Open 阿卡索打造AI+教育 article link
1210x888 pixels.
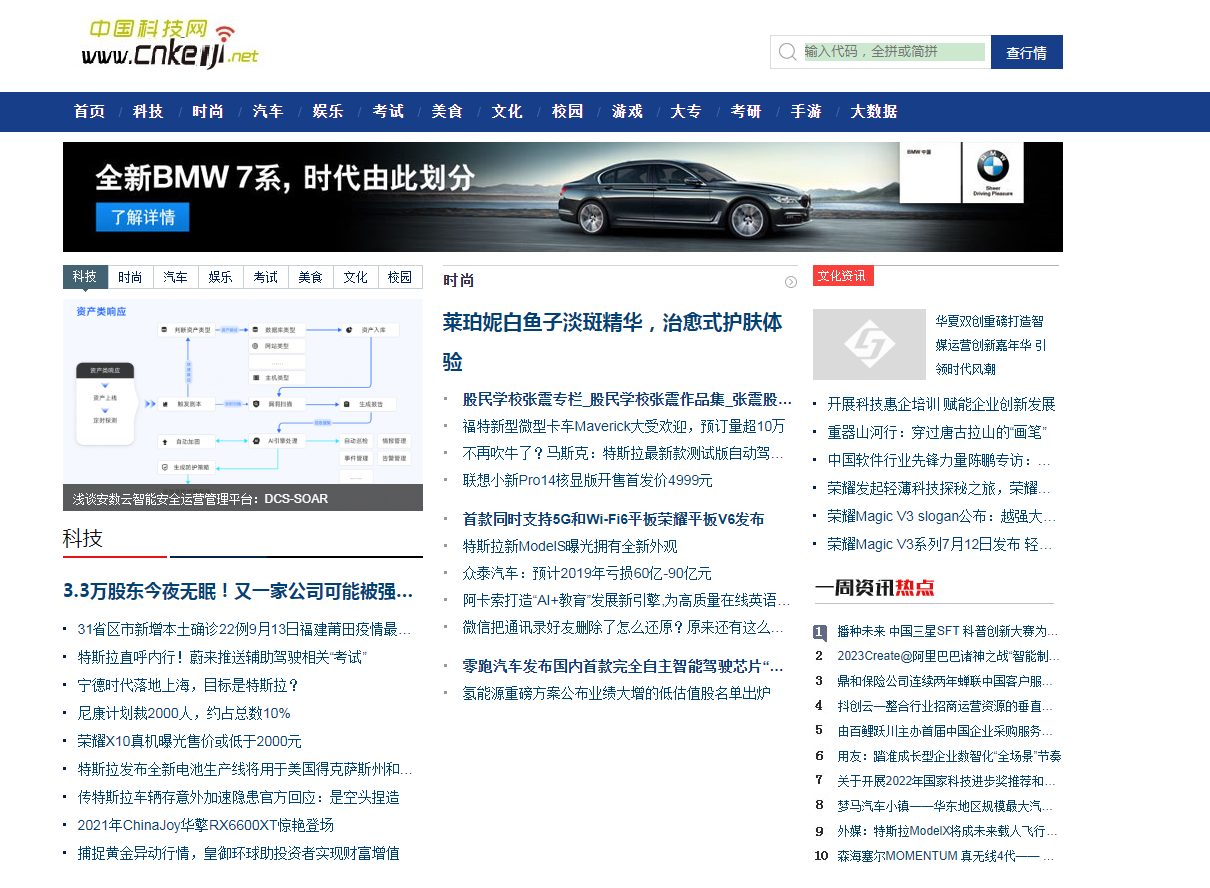tap(626, 600)
